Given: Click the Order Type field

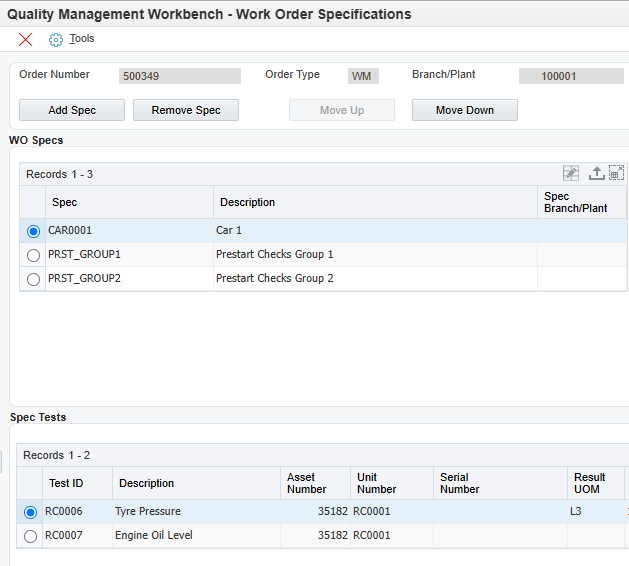Looking at the screenshot, I should (363, 76).
